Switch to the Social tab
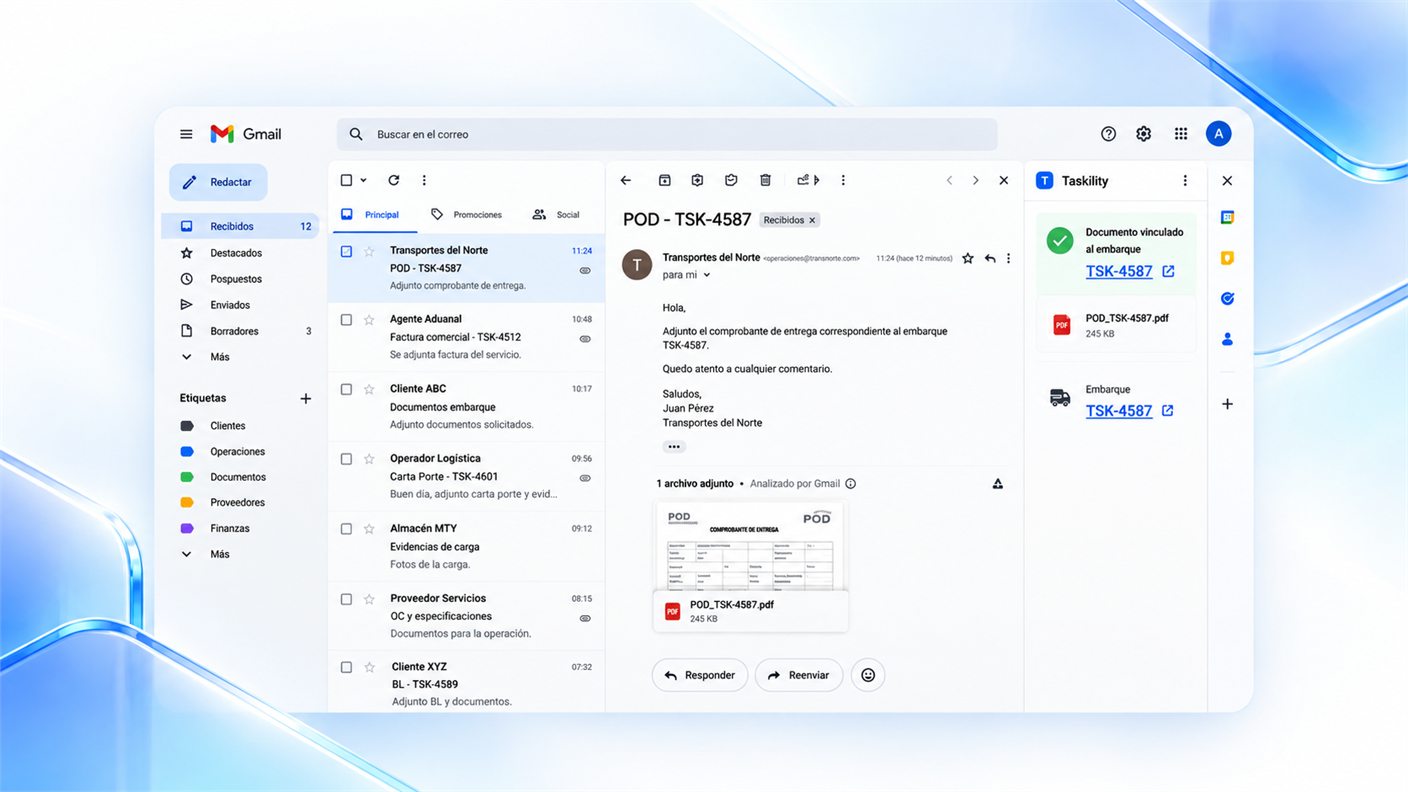1408x792 pixels. 556,214
